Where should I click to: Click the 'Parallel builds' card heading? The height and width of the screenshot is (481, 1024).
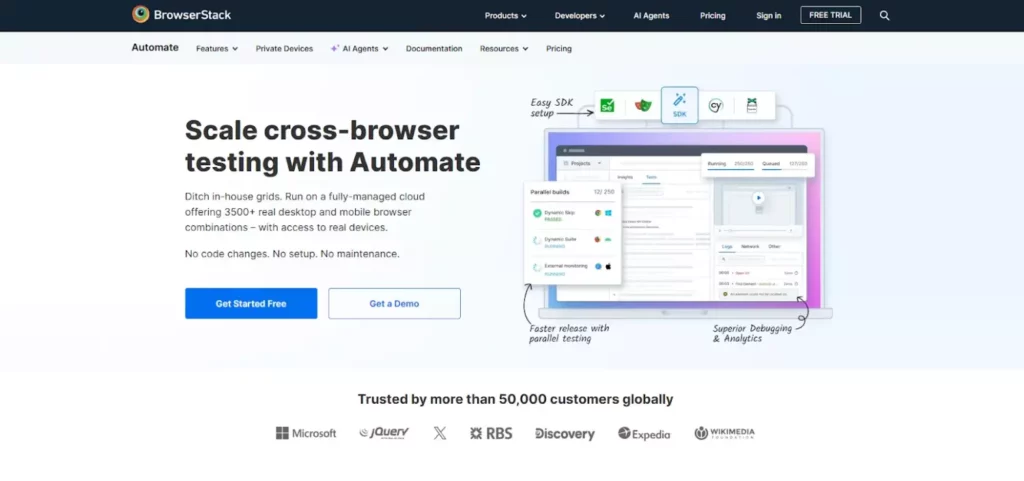[551, 192]
